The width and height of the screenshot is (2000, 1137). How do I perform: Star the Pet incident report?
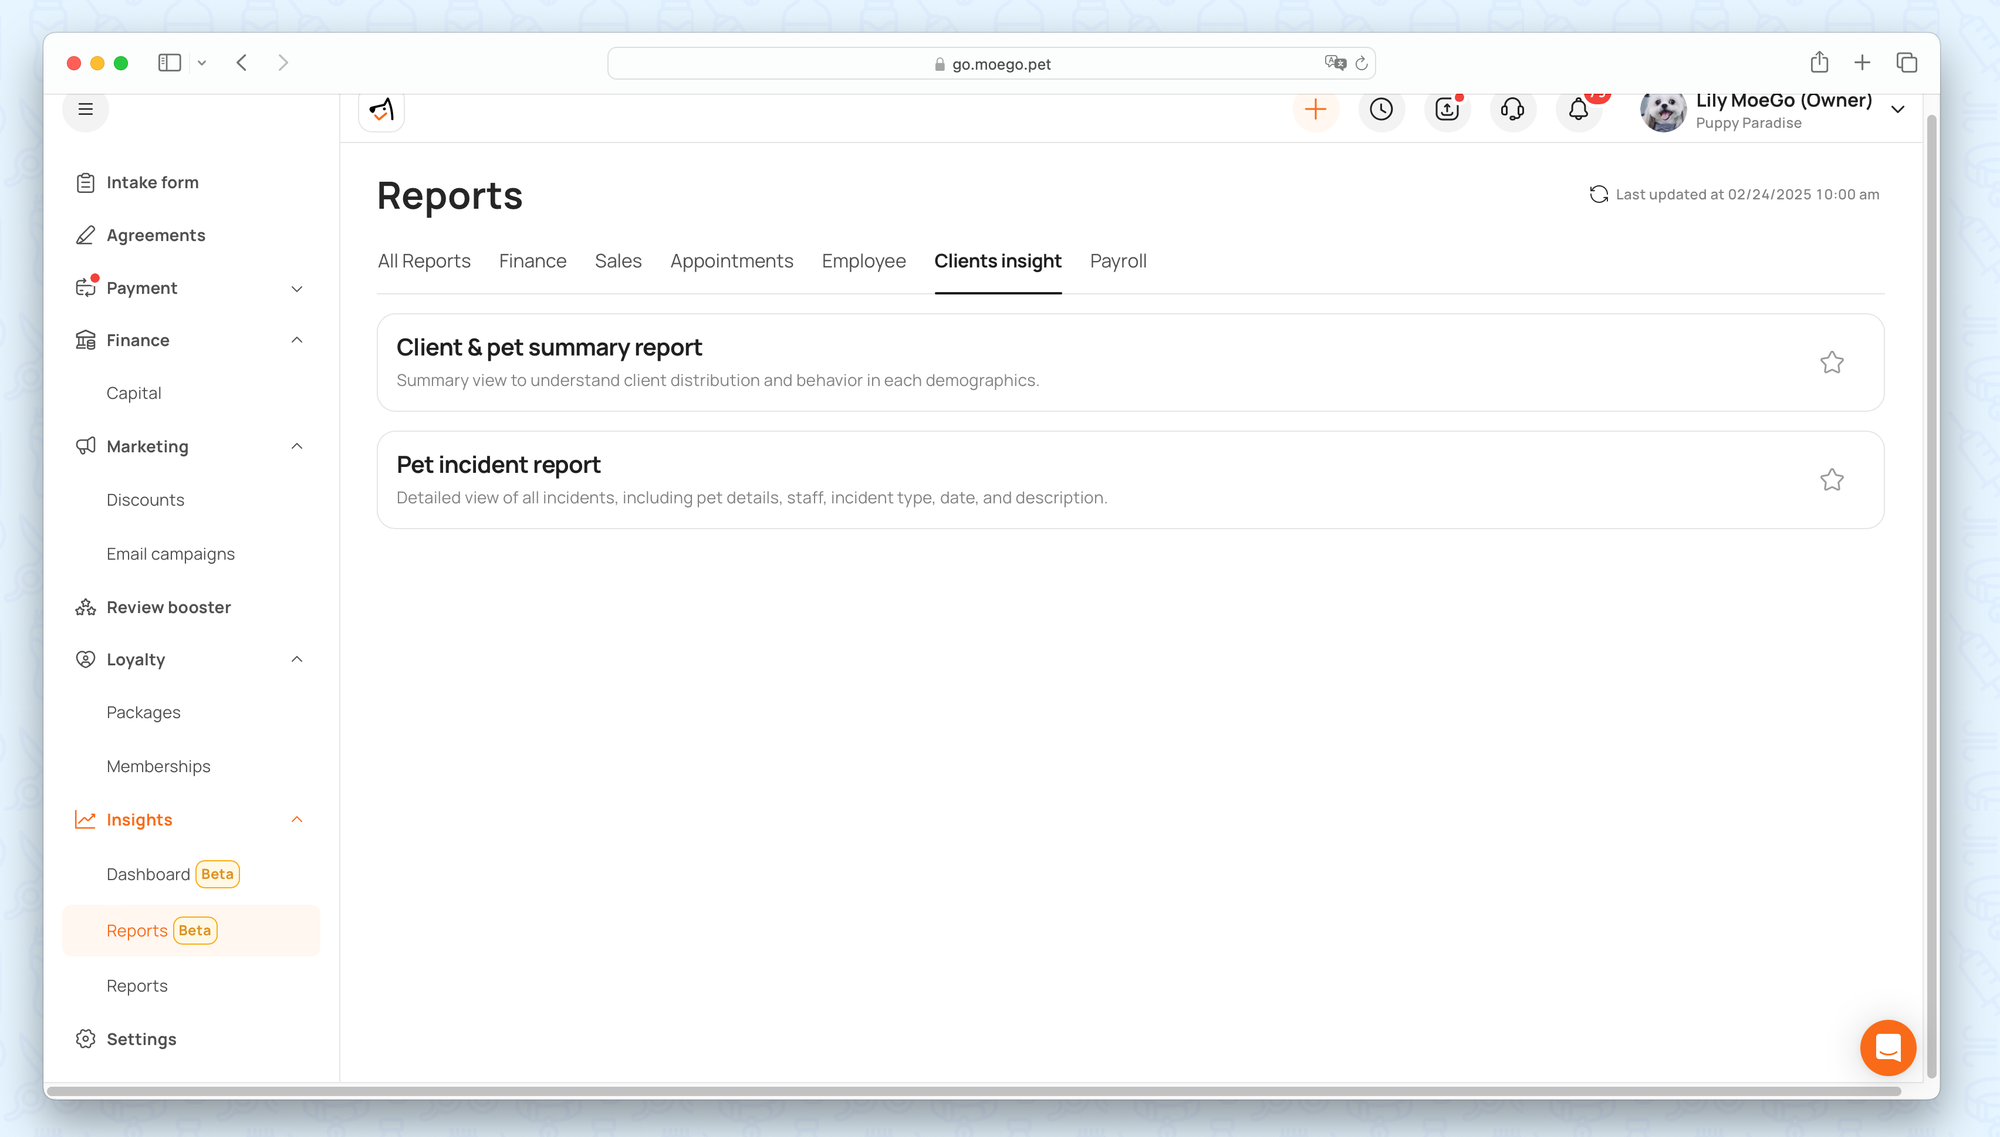click(x=1831, y=480)
